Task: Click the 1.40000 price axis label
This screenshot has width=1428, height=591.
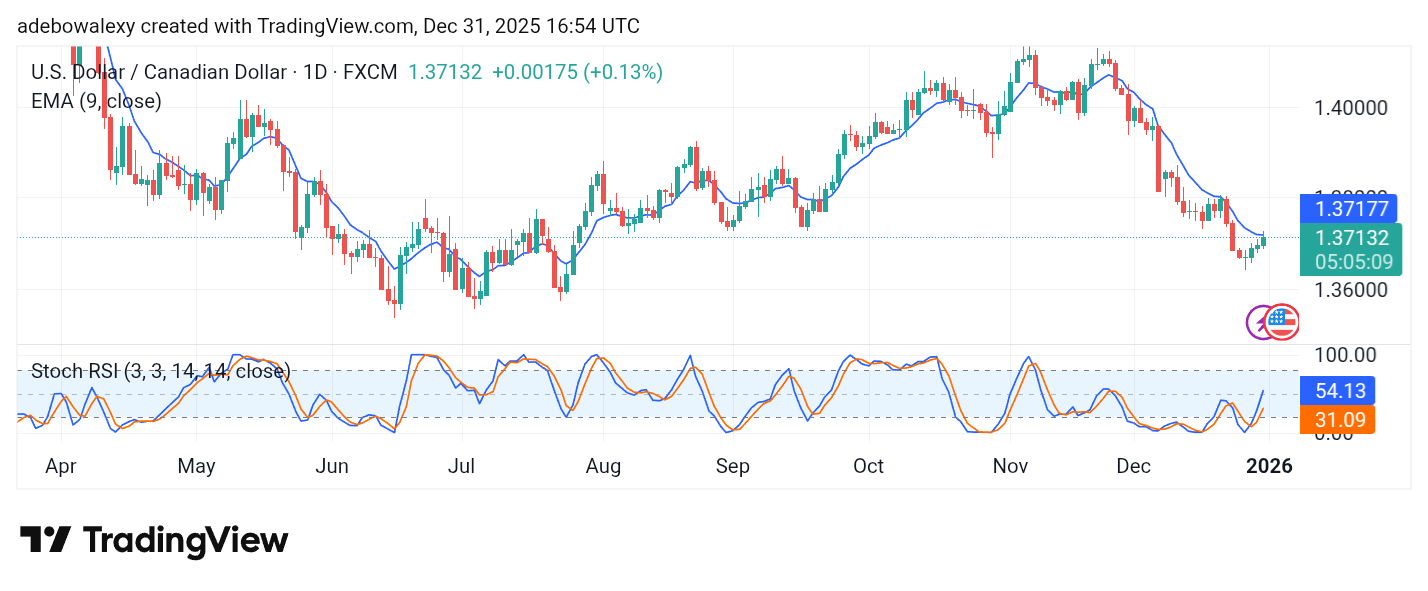Action: tap(1352, 107)
